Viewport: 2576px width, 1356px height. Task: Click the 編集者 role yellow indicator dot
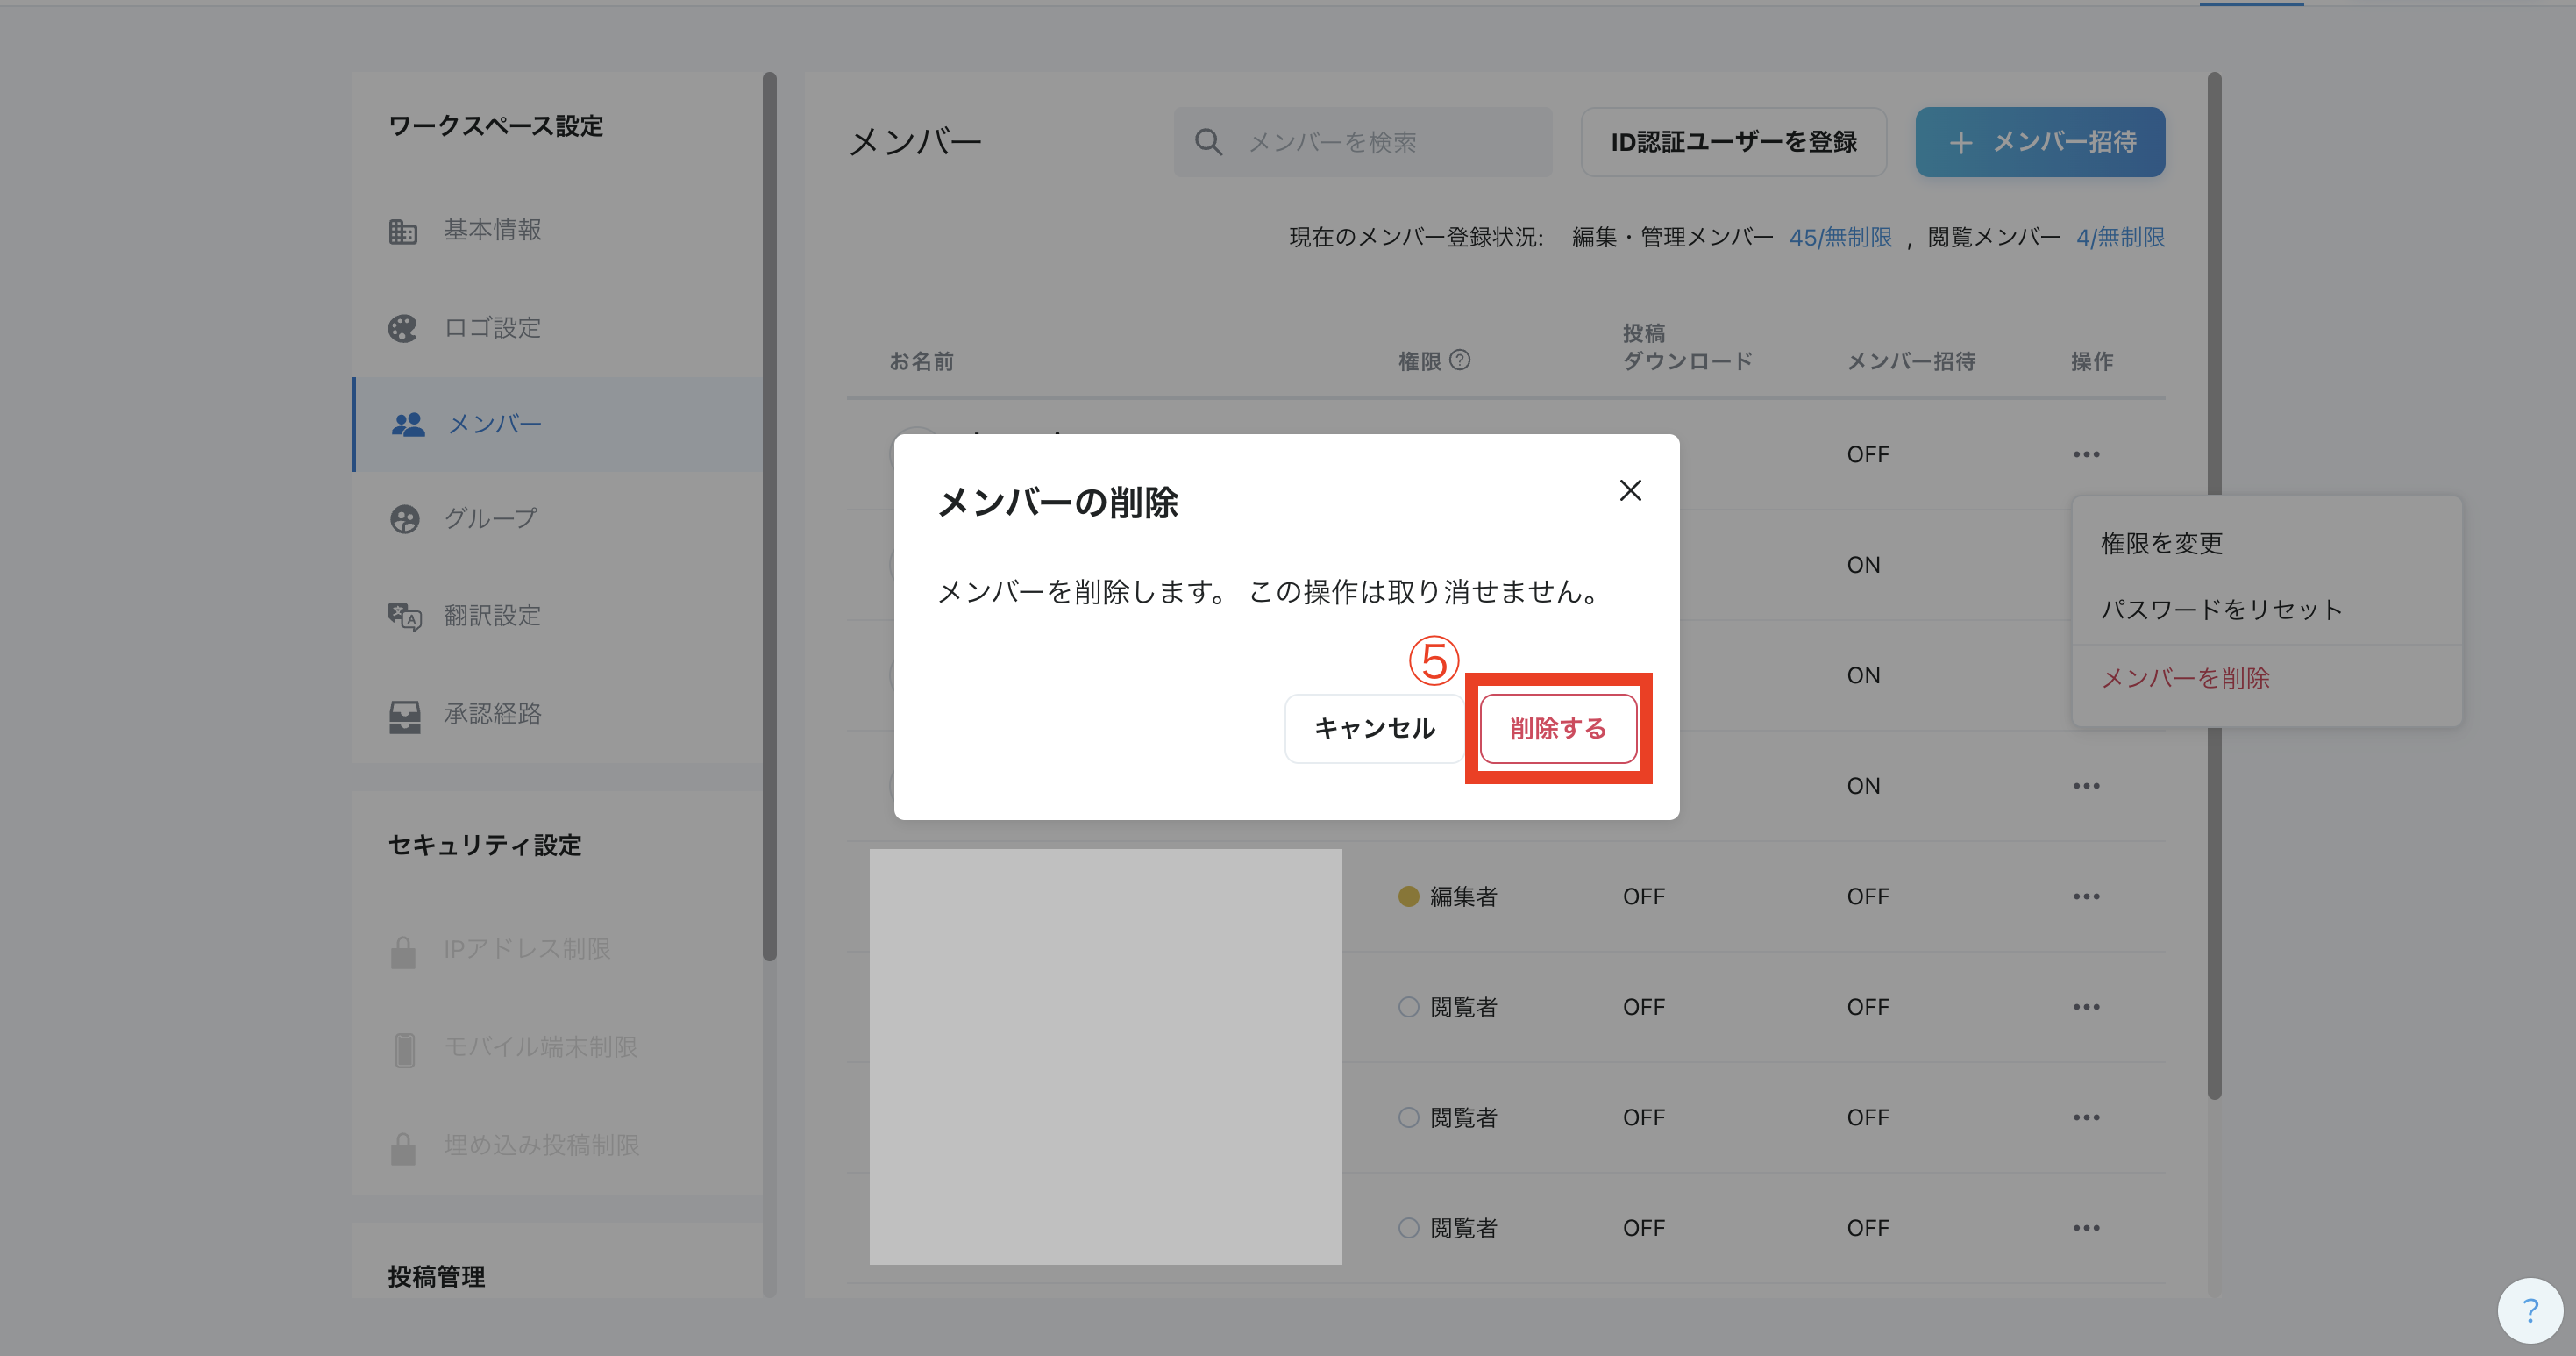point(1408,896)
